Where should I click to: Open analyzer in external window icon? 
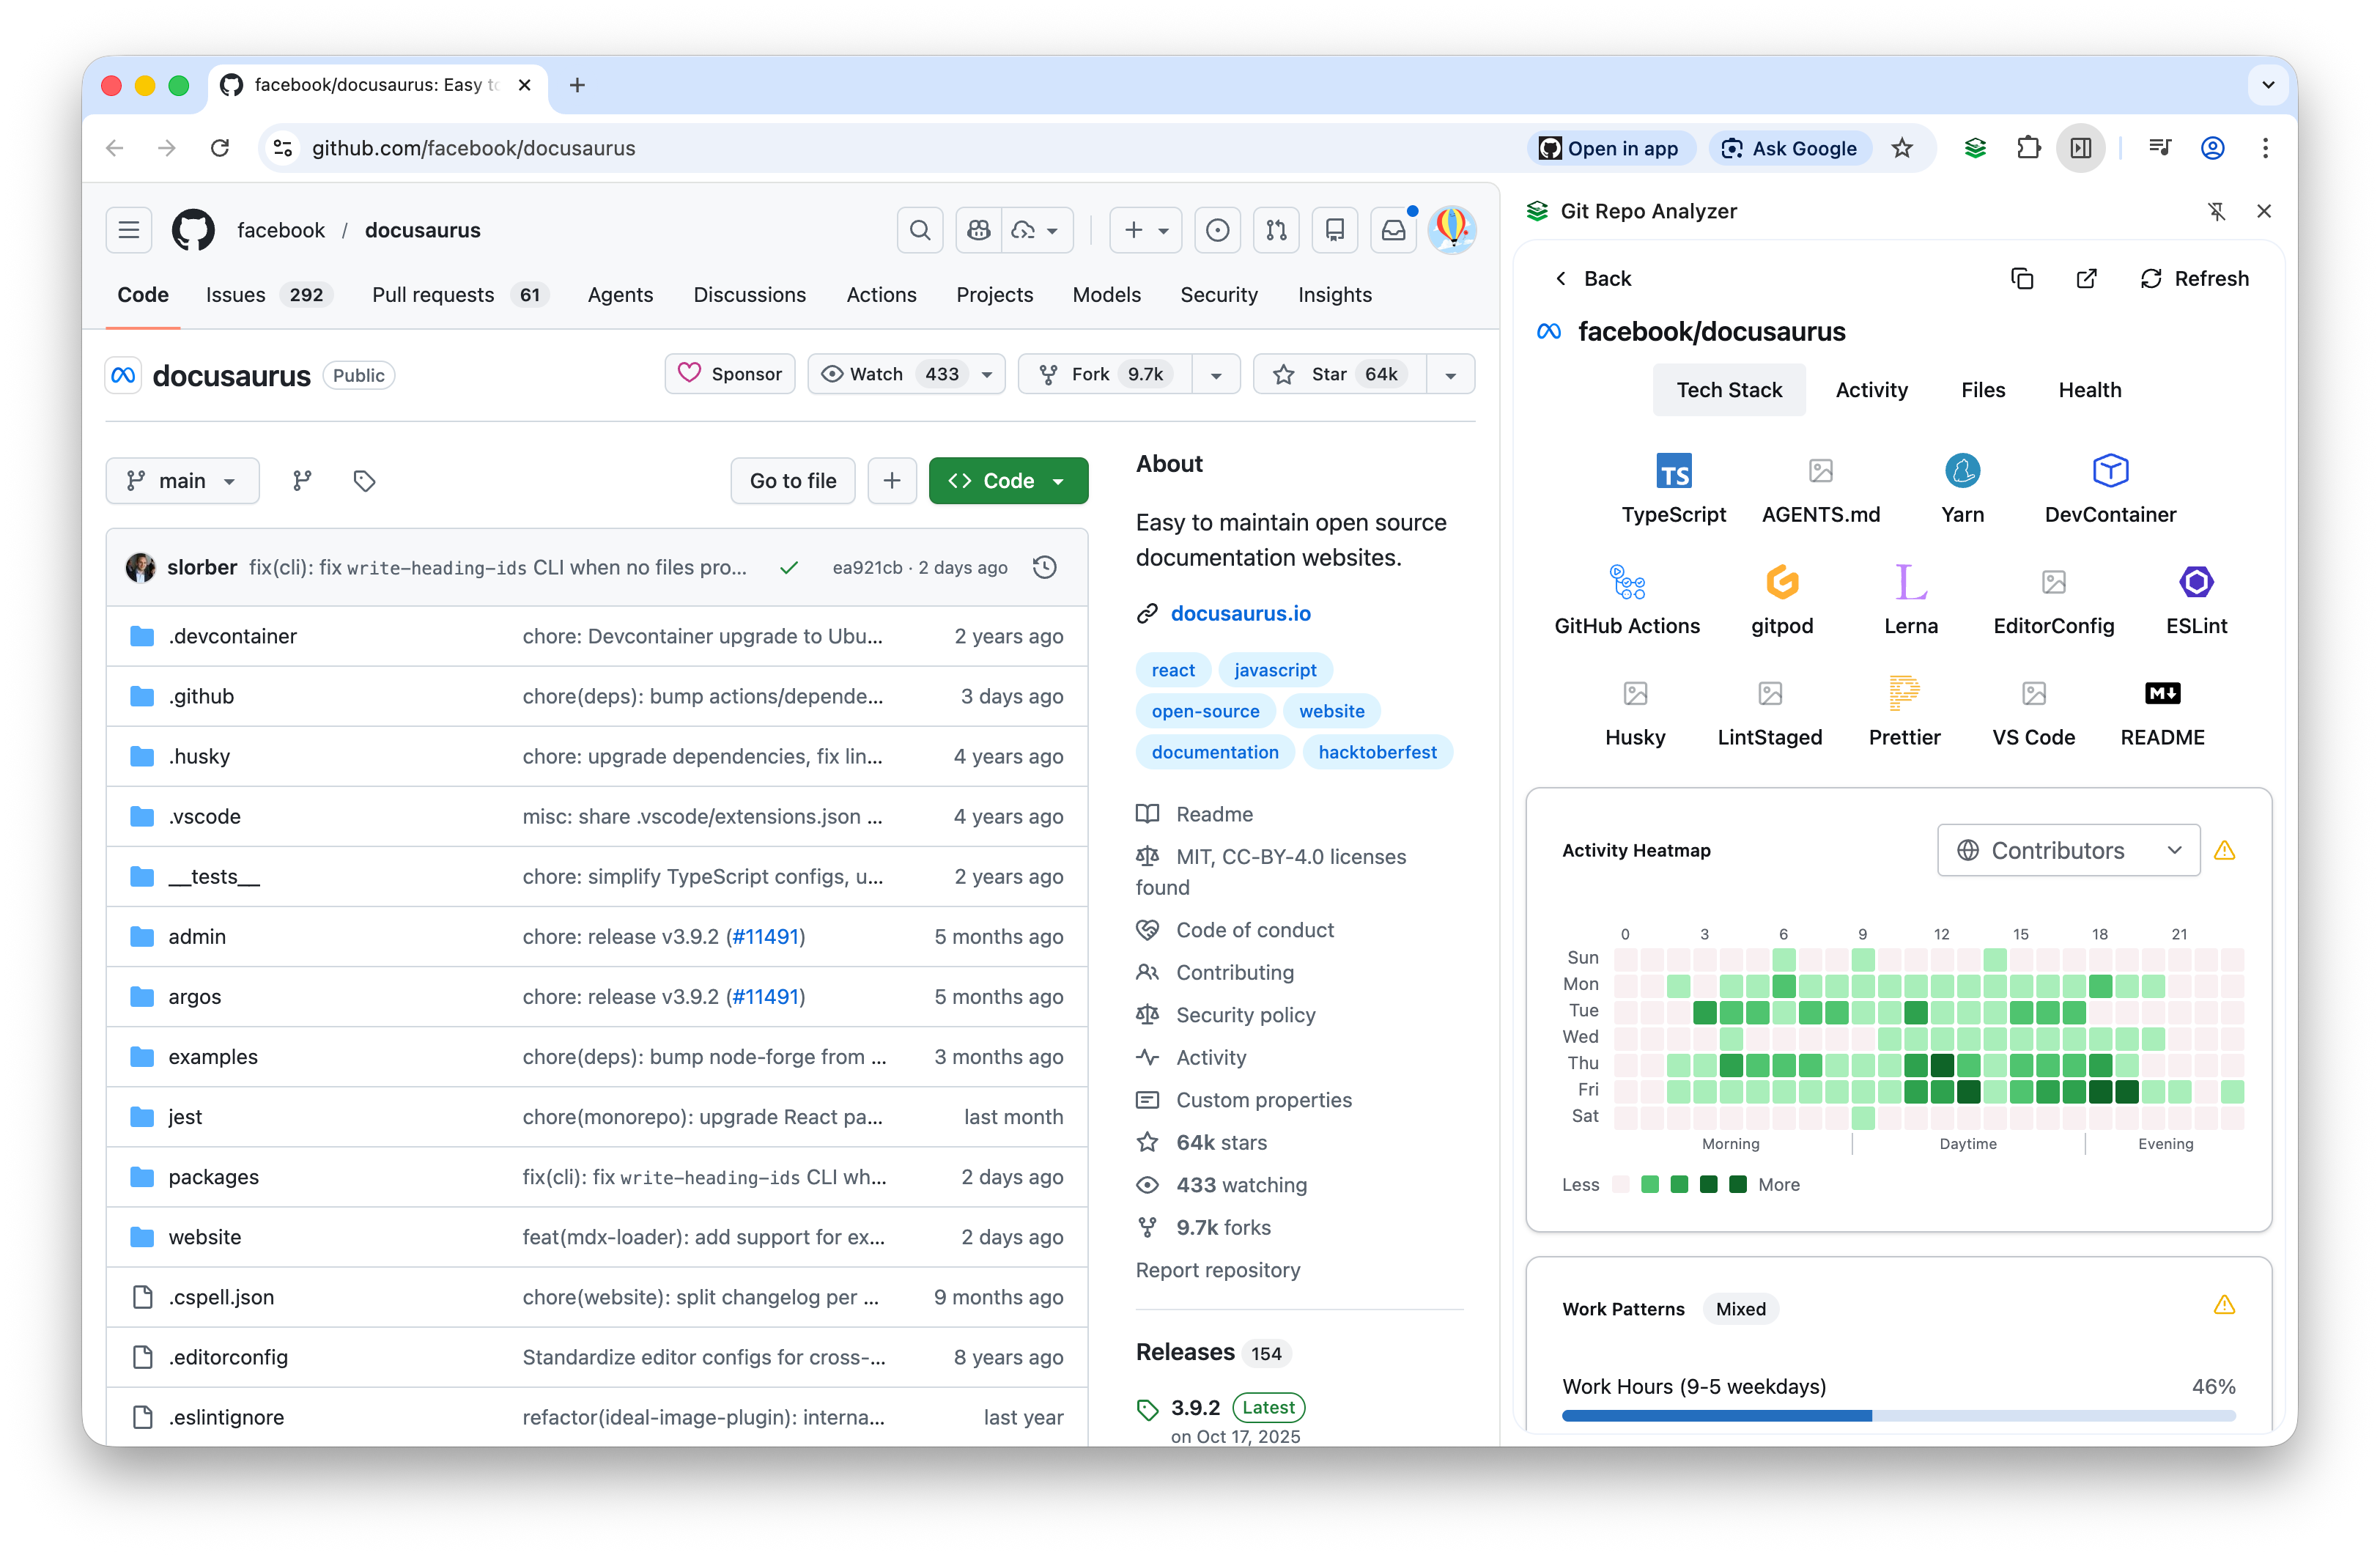(x=2086, y=279)
